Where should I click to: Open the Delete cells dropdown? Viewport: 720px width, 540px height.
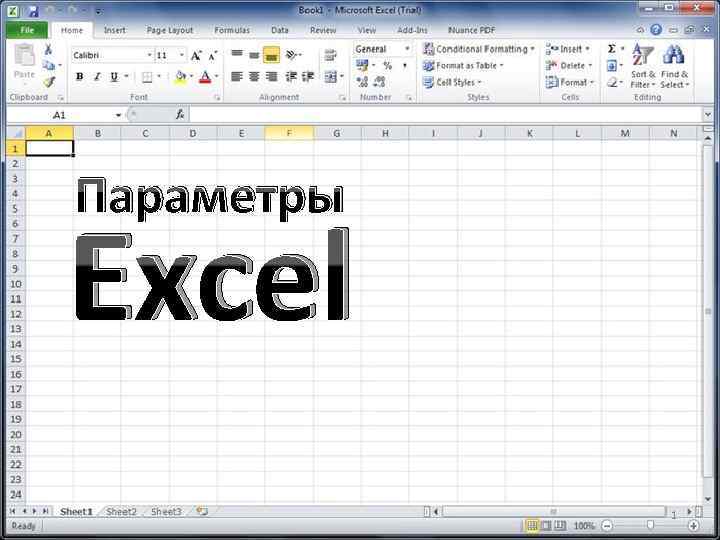click(x=569, y=66)
